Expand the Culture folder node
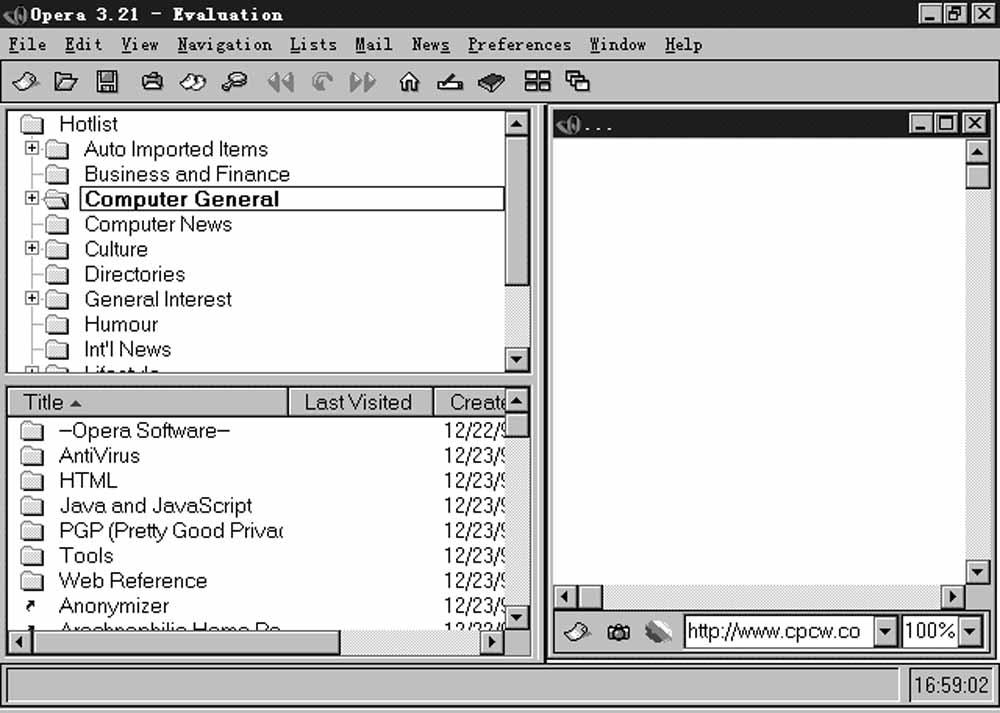 31,247
